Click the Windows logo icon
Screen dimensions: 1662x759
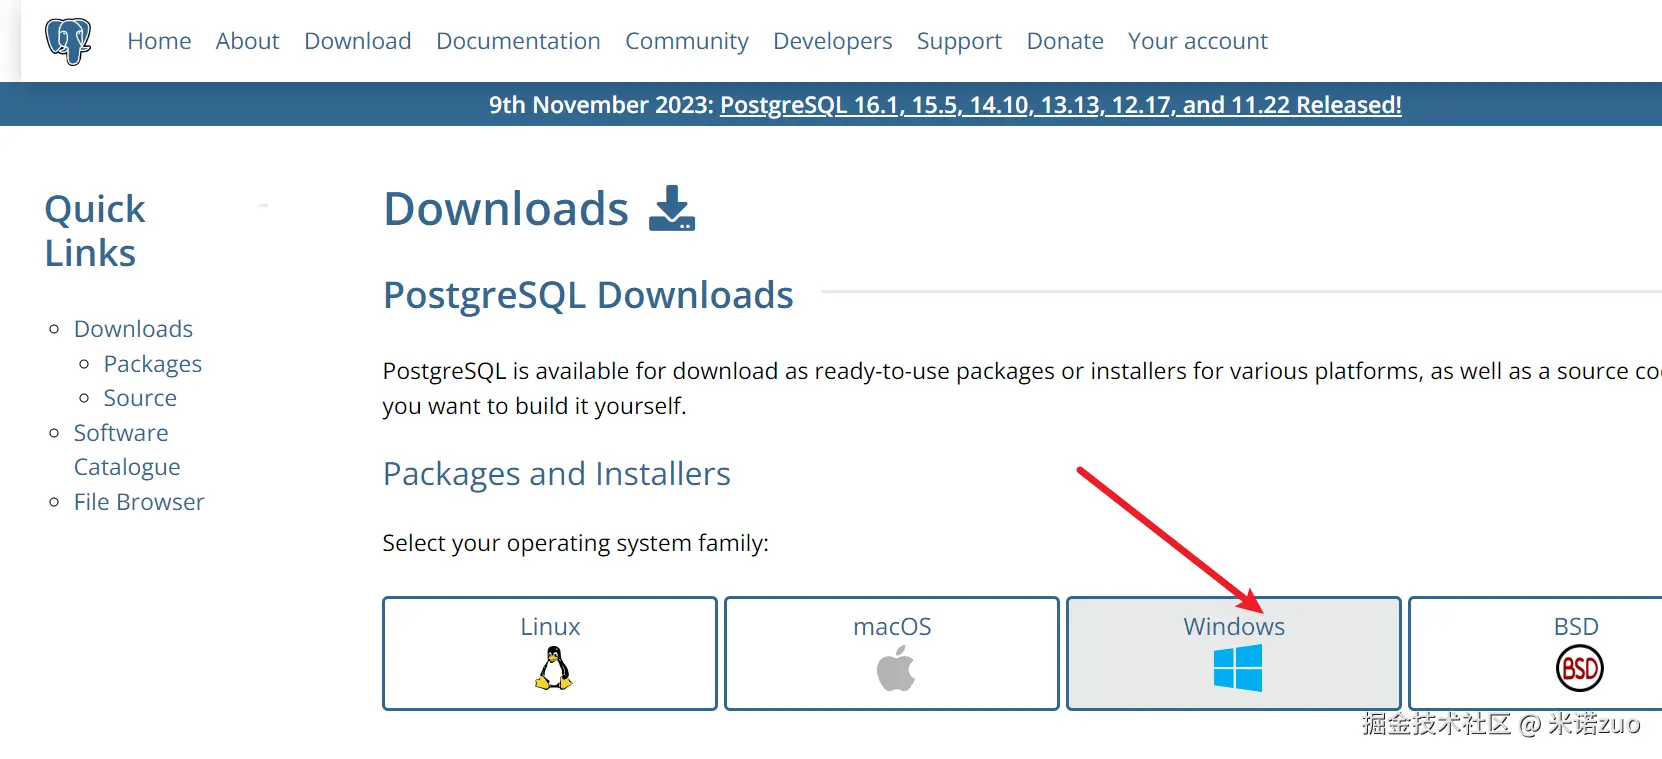click(1238, 668)
